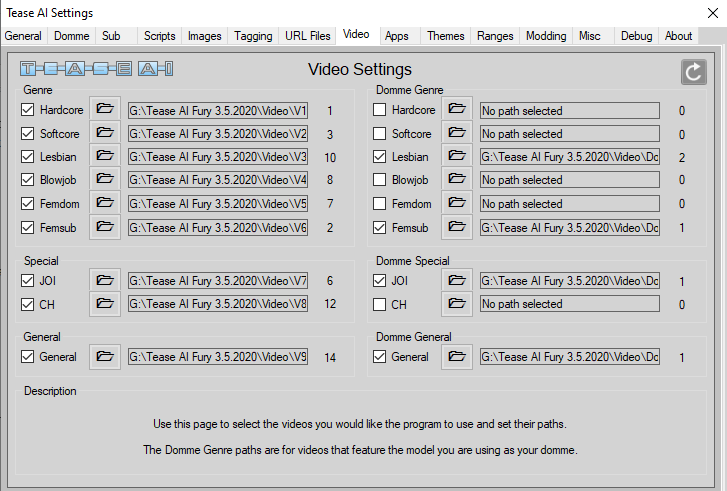Click the Video tab
The width and height of the screenshot is (727, 491).
tap(356, 34)
